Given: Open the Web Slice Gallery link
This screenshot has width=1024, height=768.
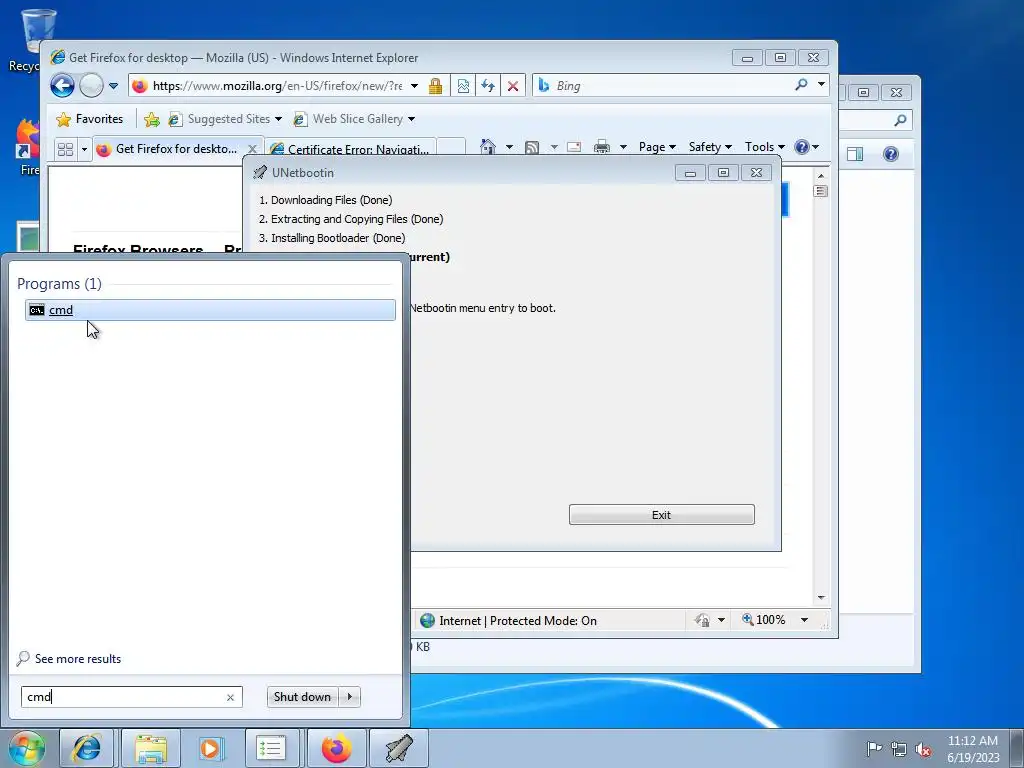Looking at the screenshot, I should pyautogui.click(x=354, y=119).
